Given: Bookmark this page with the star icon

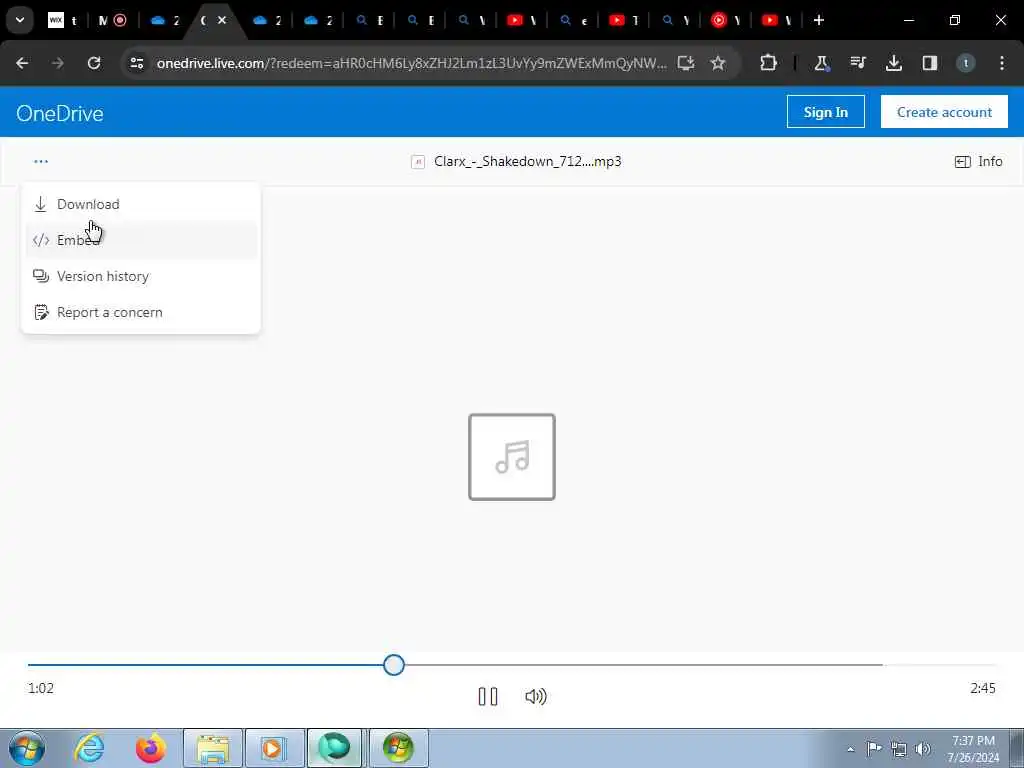Looking at the screenshot, I should pyautogui.click(x=718, y=63).
